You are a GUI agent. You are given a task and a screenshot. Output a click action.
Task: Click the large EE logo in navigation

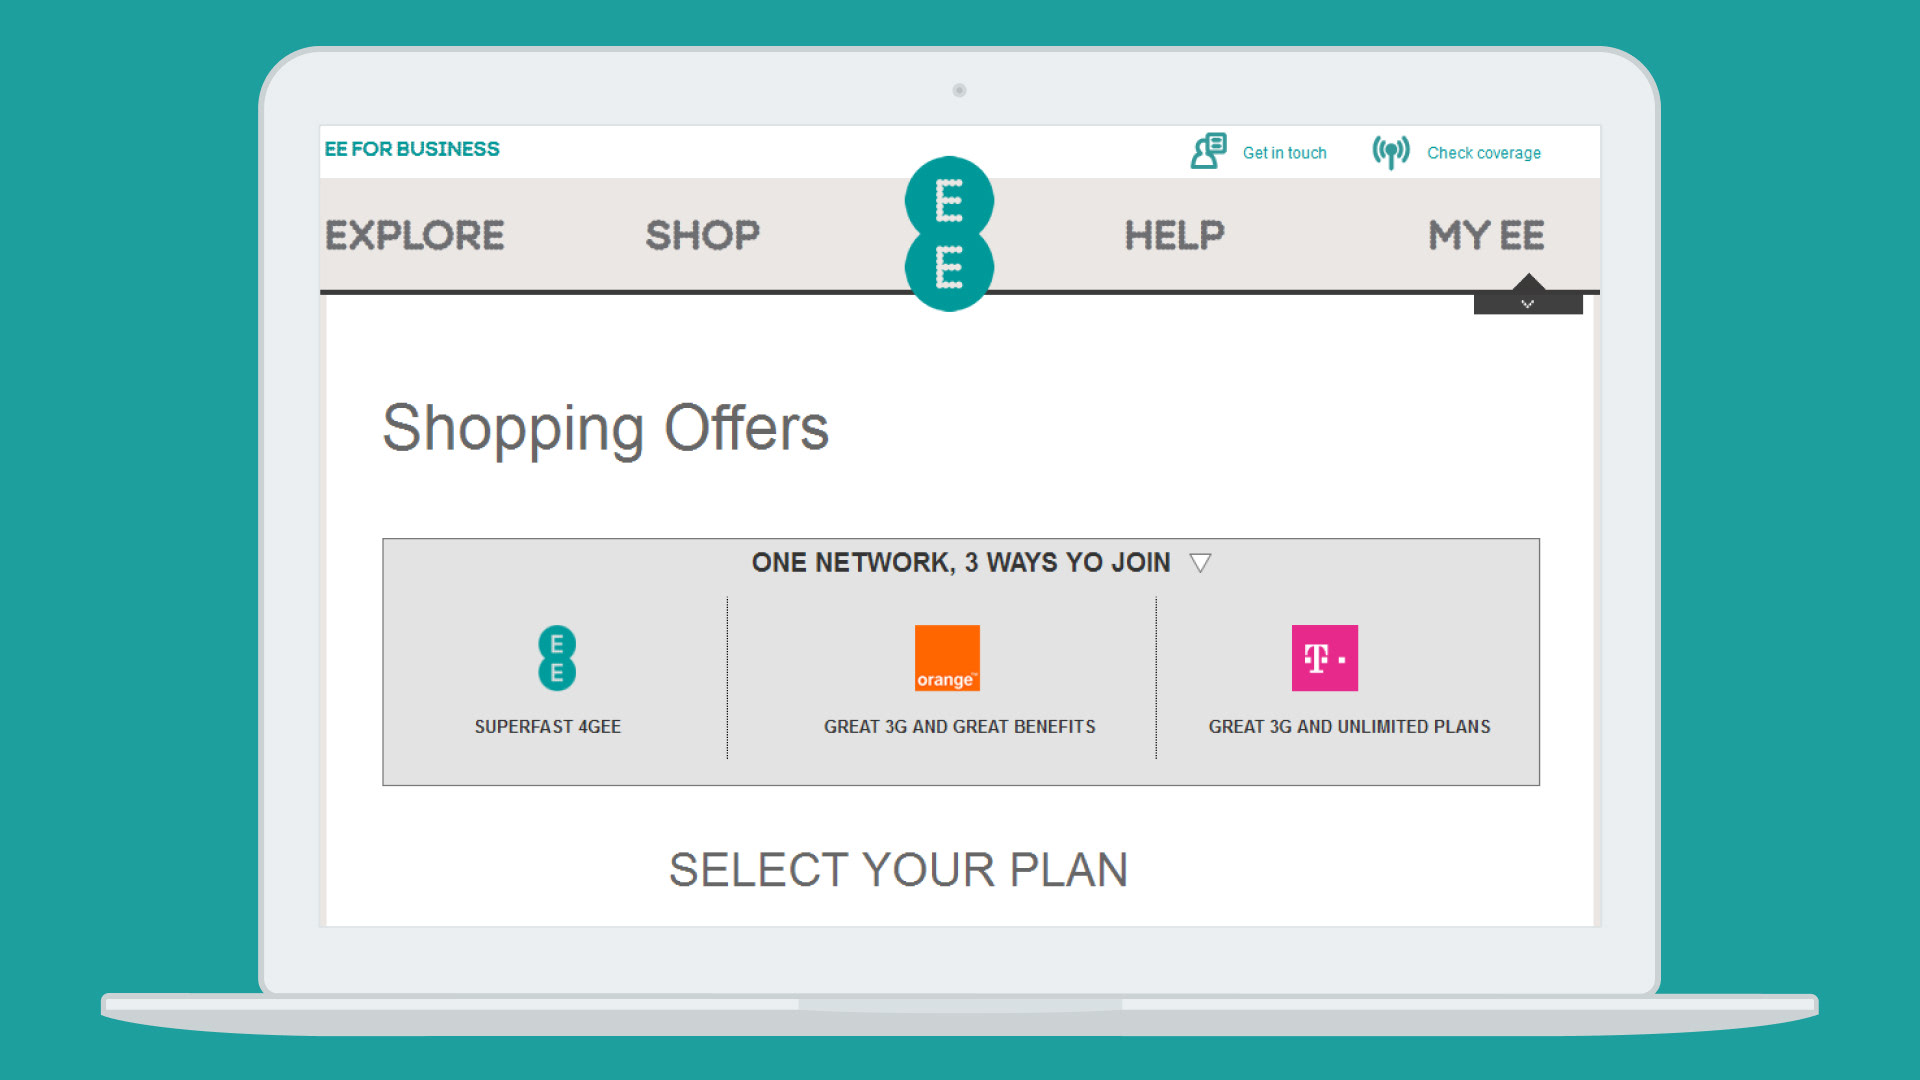[x=949, y=234]
